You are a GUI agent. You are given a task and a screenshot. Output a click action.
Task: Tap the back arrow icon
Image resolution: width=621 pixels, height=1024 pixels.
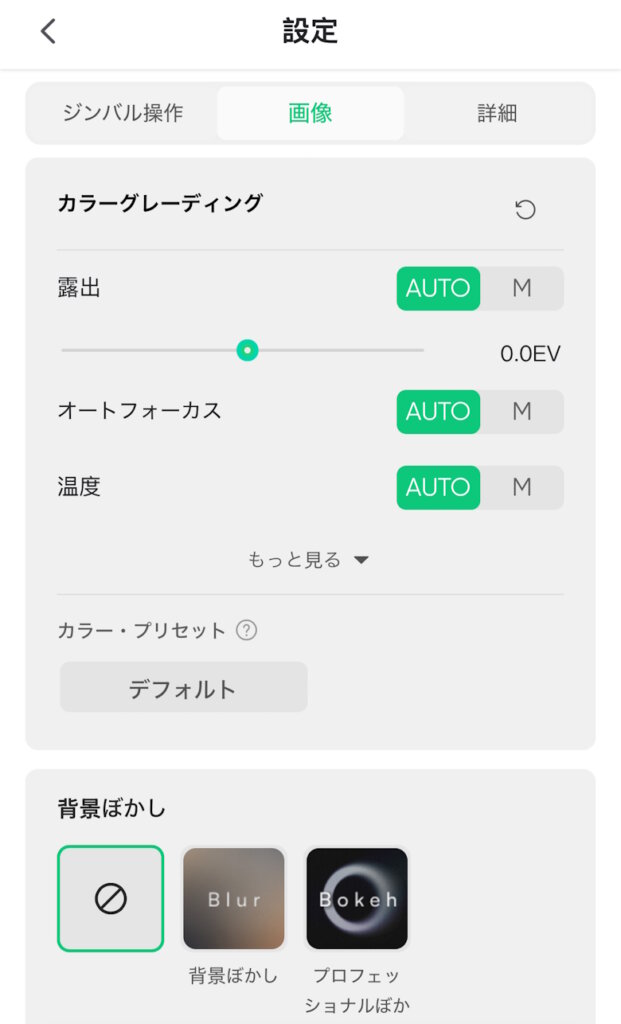pos(48,32)
